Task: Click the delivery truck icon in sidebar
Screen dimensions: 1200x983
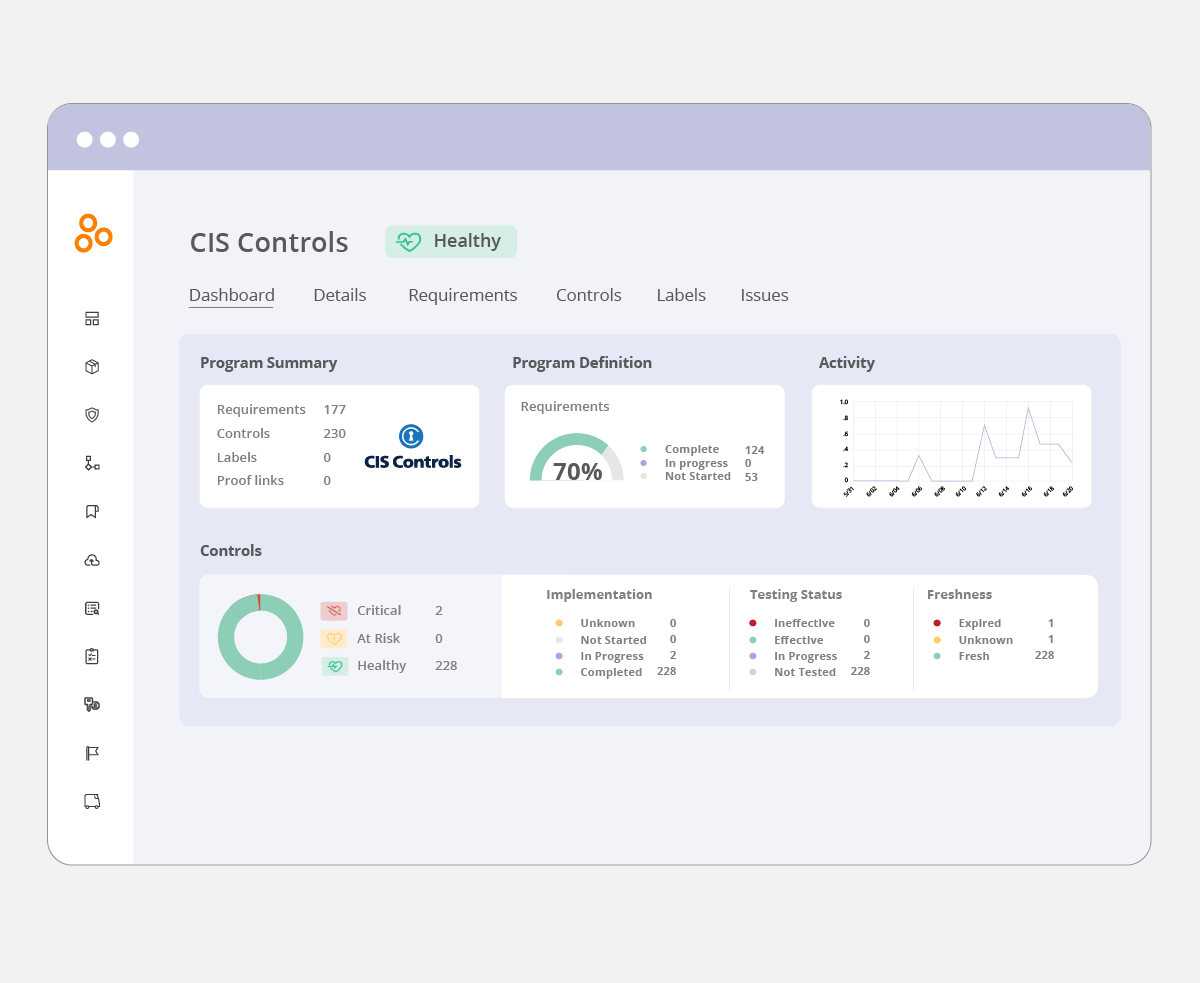Action: click(92, 801)
